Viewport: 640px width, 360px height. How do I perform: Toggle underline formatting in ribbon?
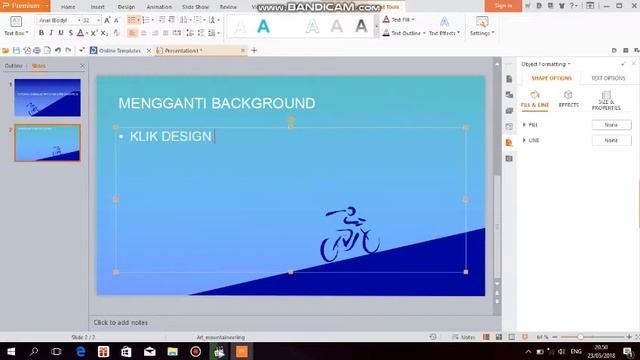point(61,33)
